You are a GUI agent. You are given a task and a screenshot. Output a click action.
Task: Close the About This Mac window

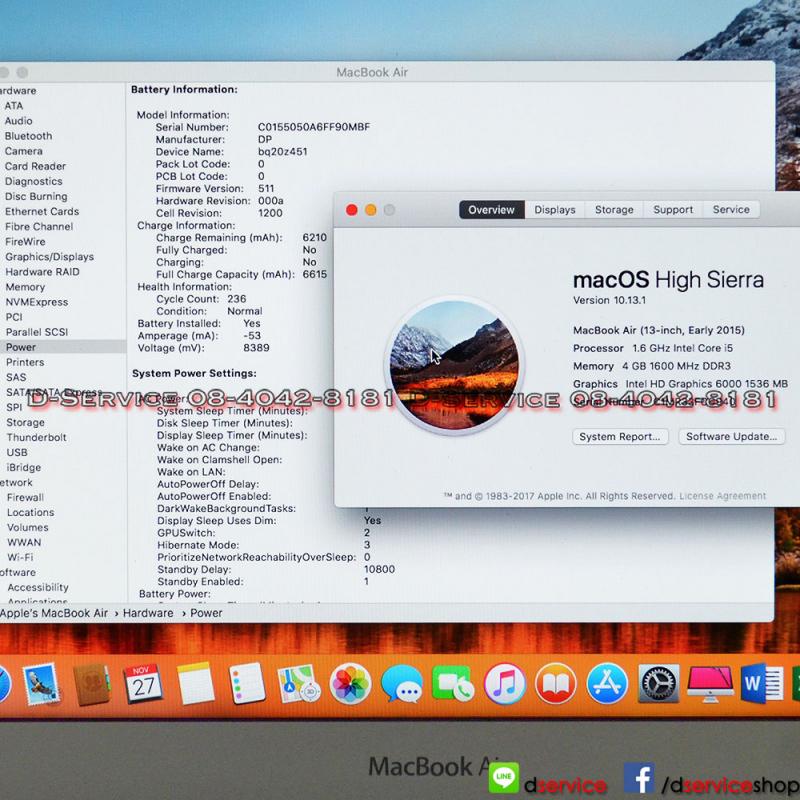coord(352,210)
